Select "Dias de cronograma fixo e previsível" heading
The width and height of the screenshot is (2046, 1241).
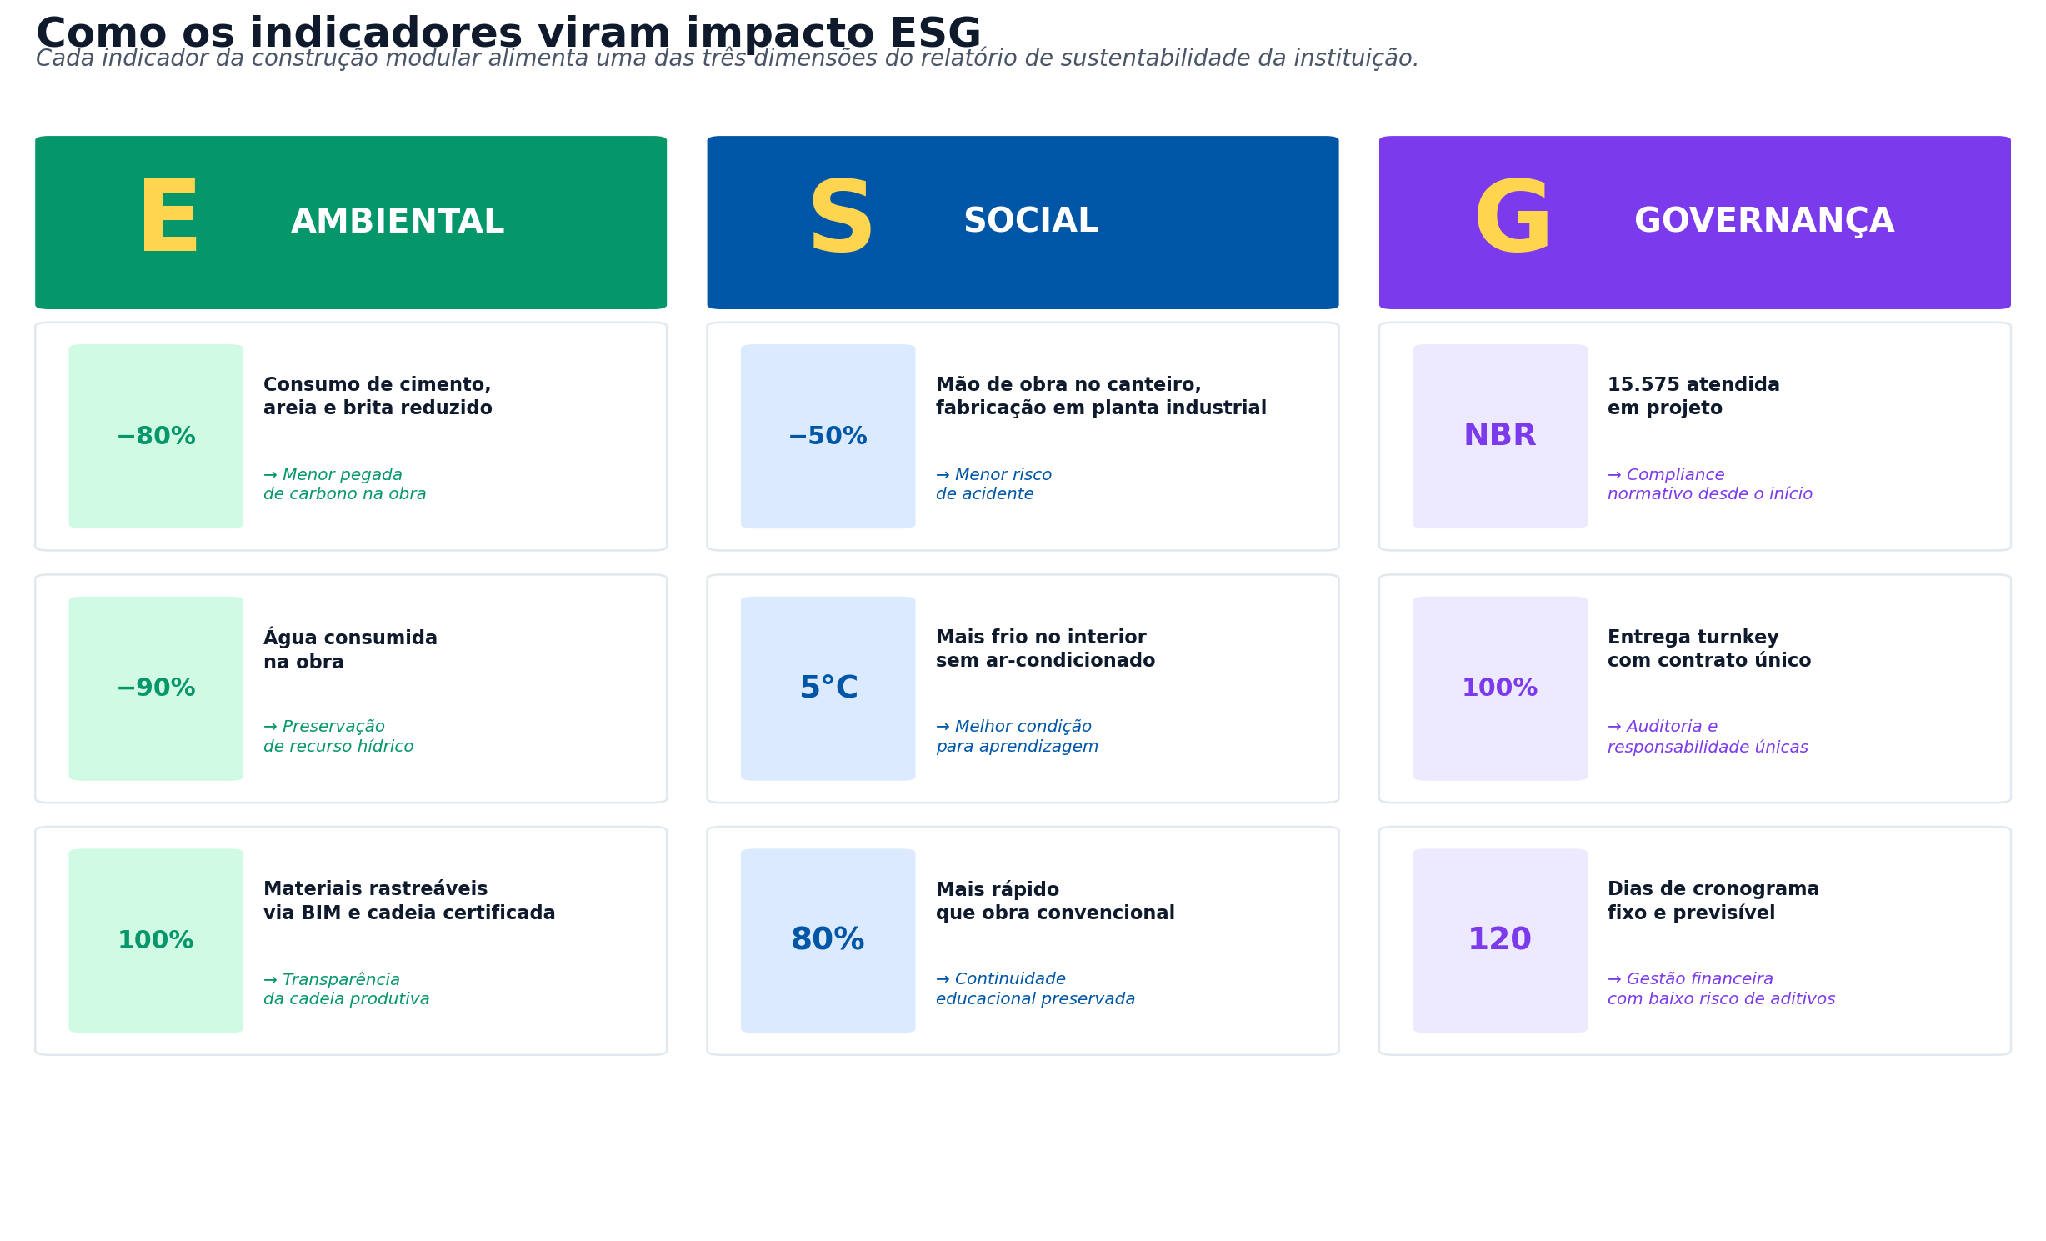pyautogui.click(x=1713, y=900)
